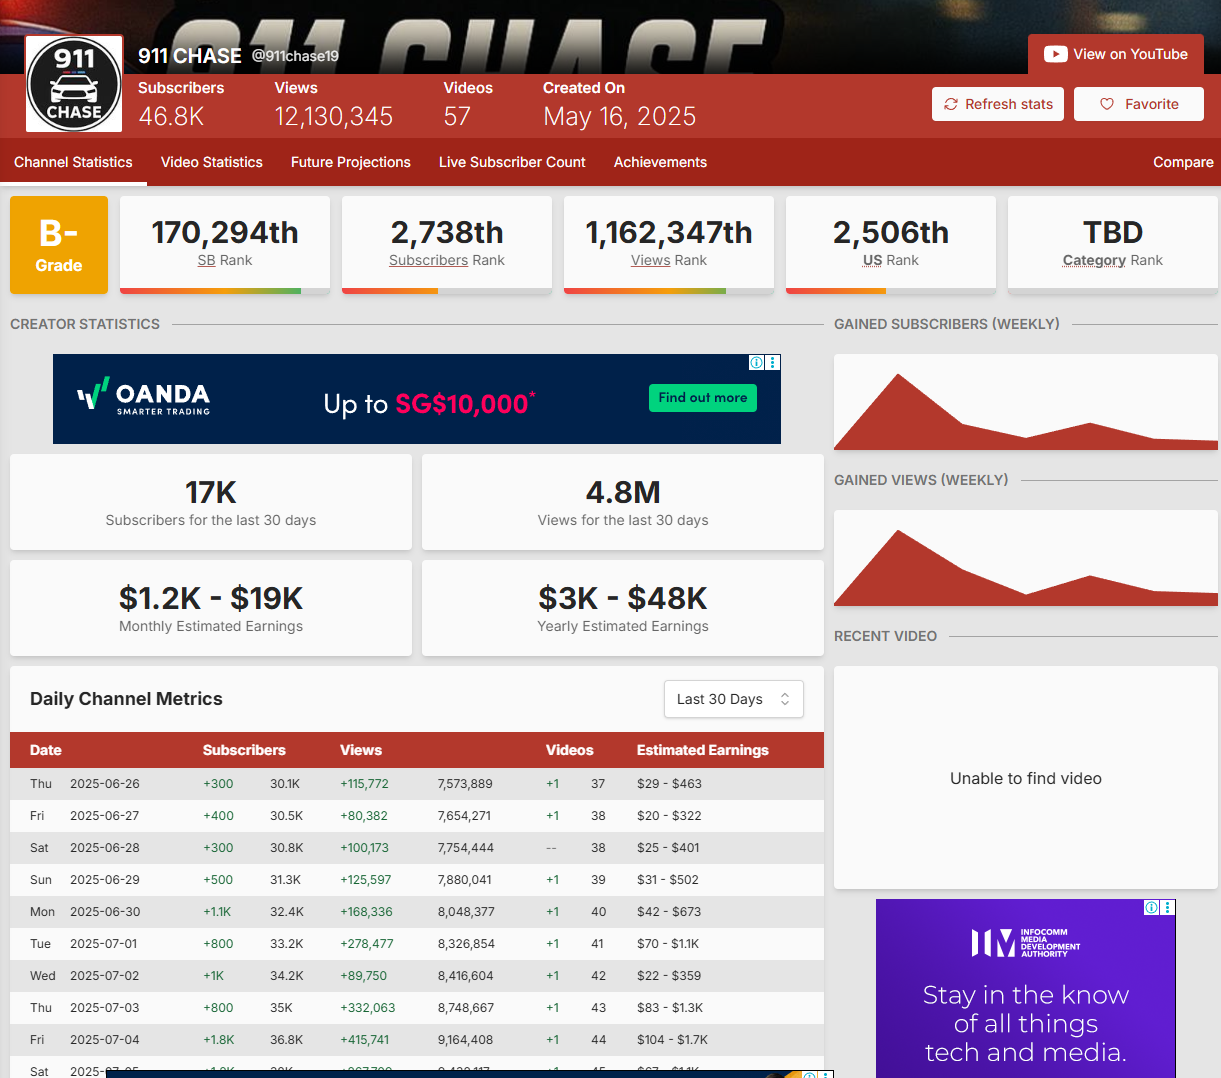Click the Daily Channel Metrics heading
This screenshot has width=1221, height=1078.
tap(126, 699)
